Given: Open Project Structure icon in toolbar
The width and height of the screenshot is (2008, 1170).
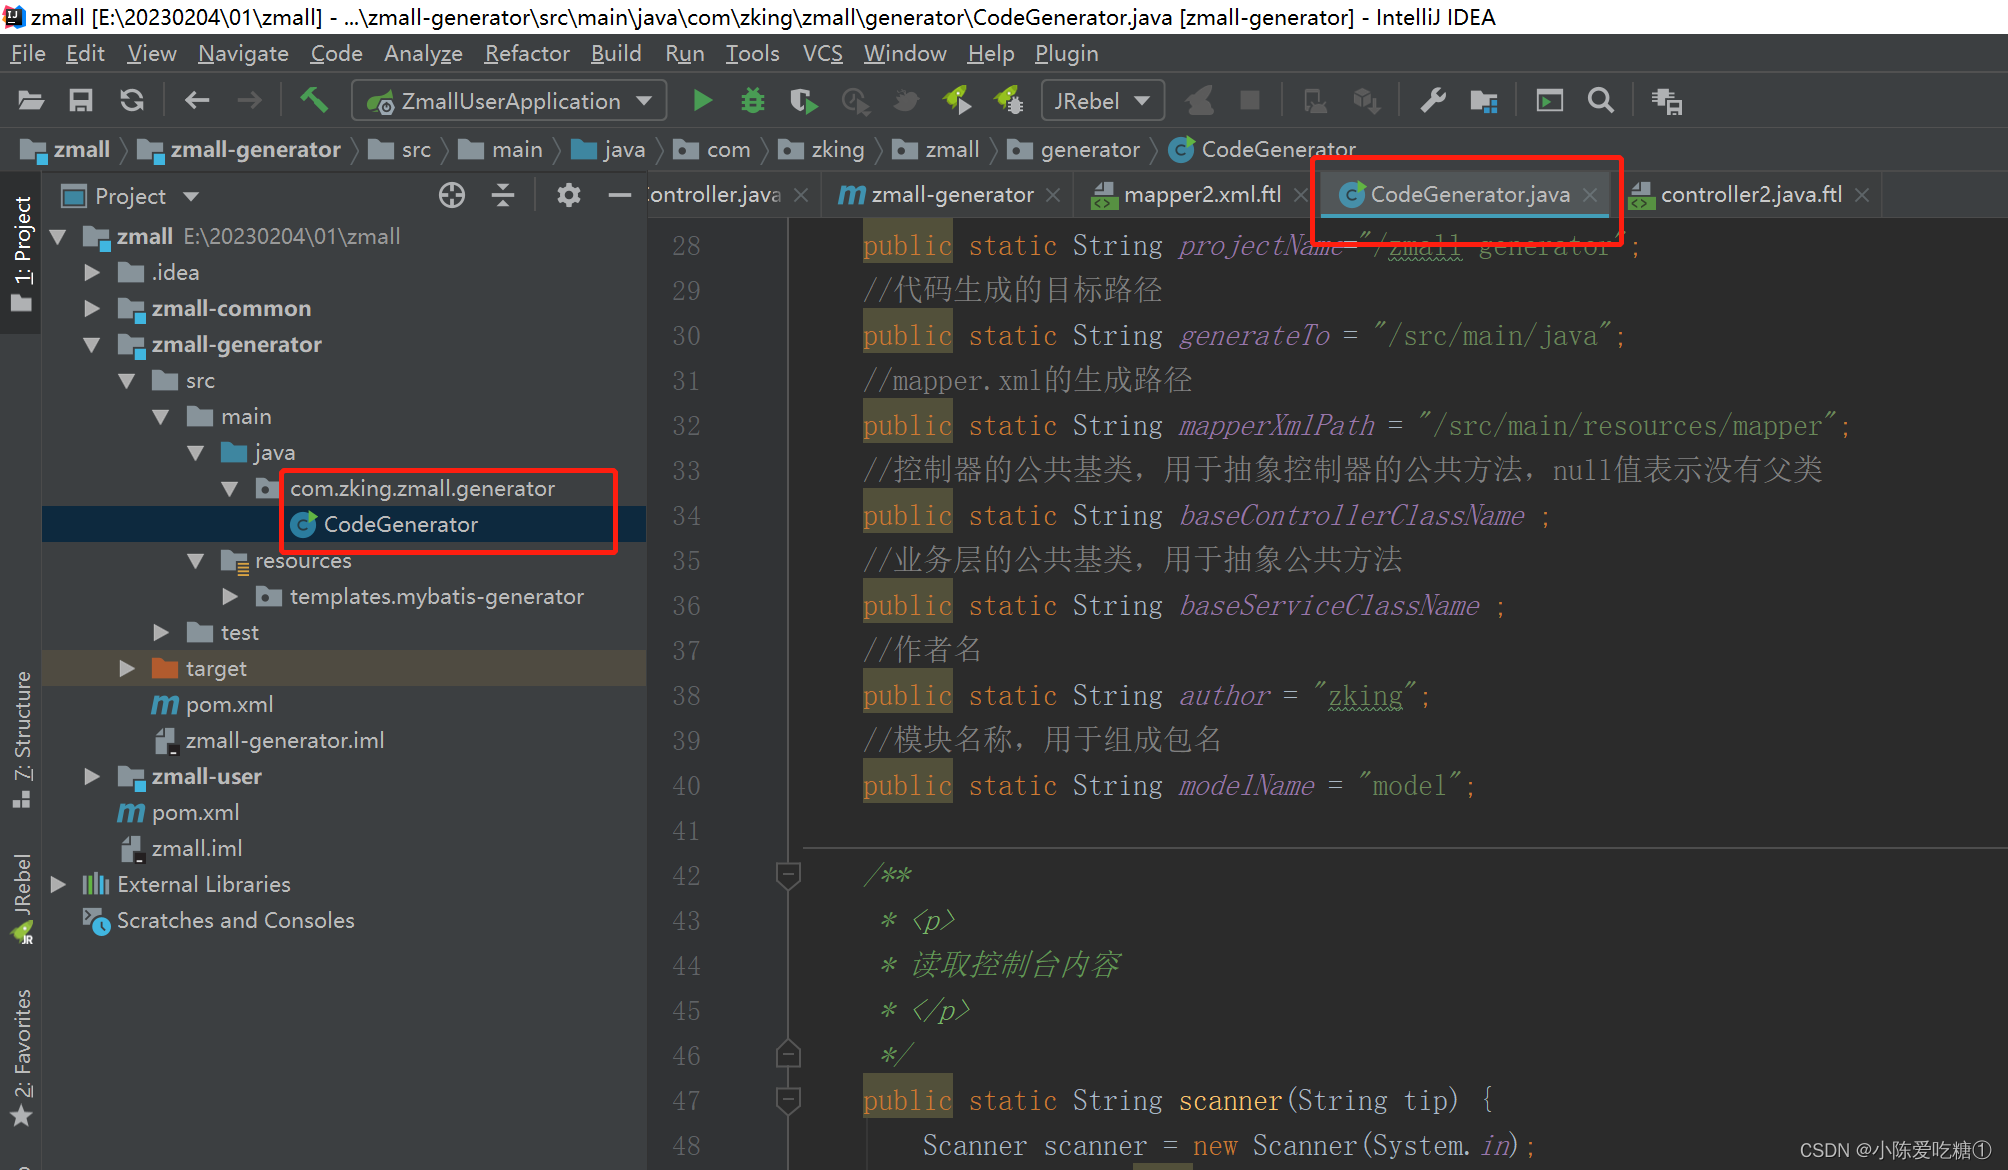Looking at the screenshot, I should tap(1483, 101).
